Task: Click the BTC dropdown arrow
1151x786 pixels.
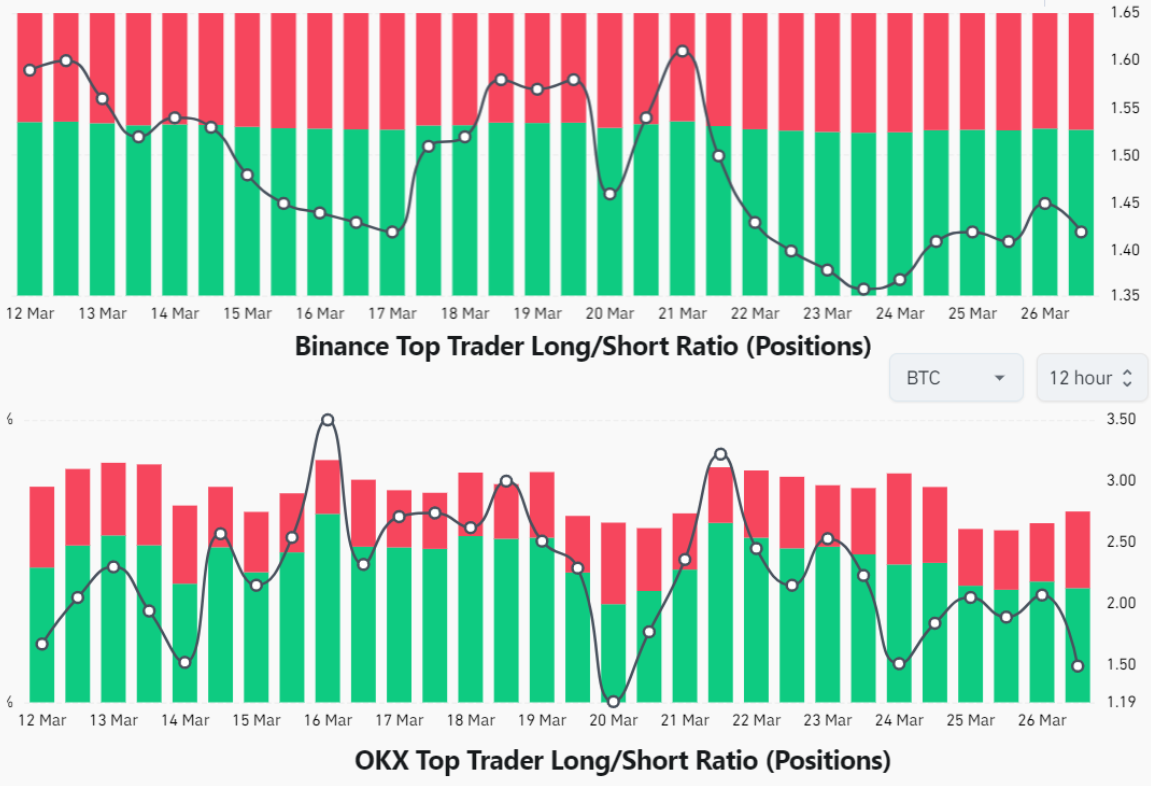Action: (x=999, y=379)
